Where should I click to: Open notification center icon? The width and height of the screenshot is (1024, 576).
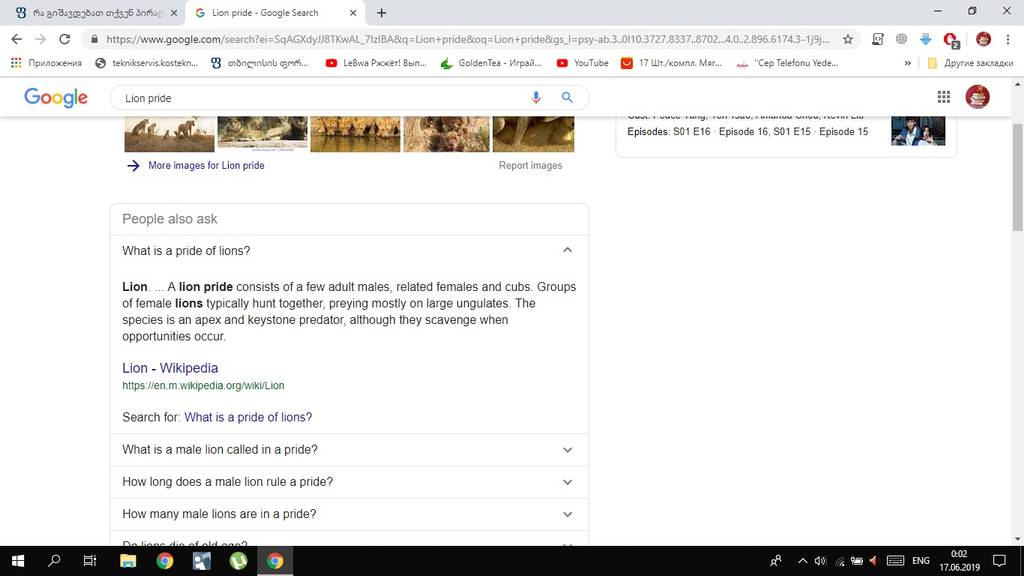coord(999,561)
